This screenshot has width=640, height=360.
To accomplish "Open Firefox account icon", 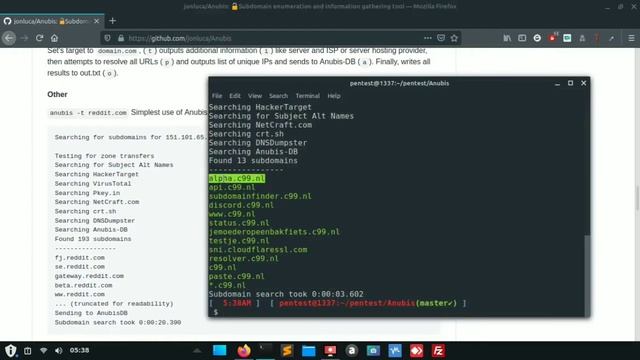I will [x=537, y=38].
